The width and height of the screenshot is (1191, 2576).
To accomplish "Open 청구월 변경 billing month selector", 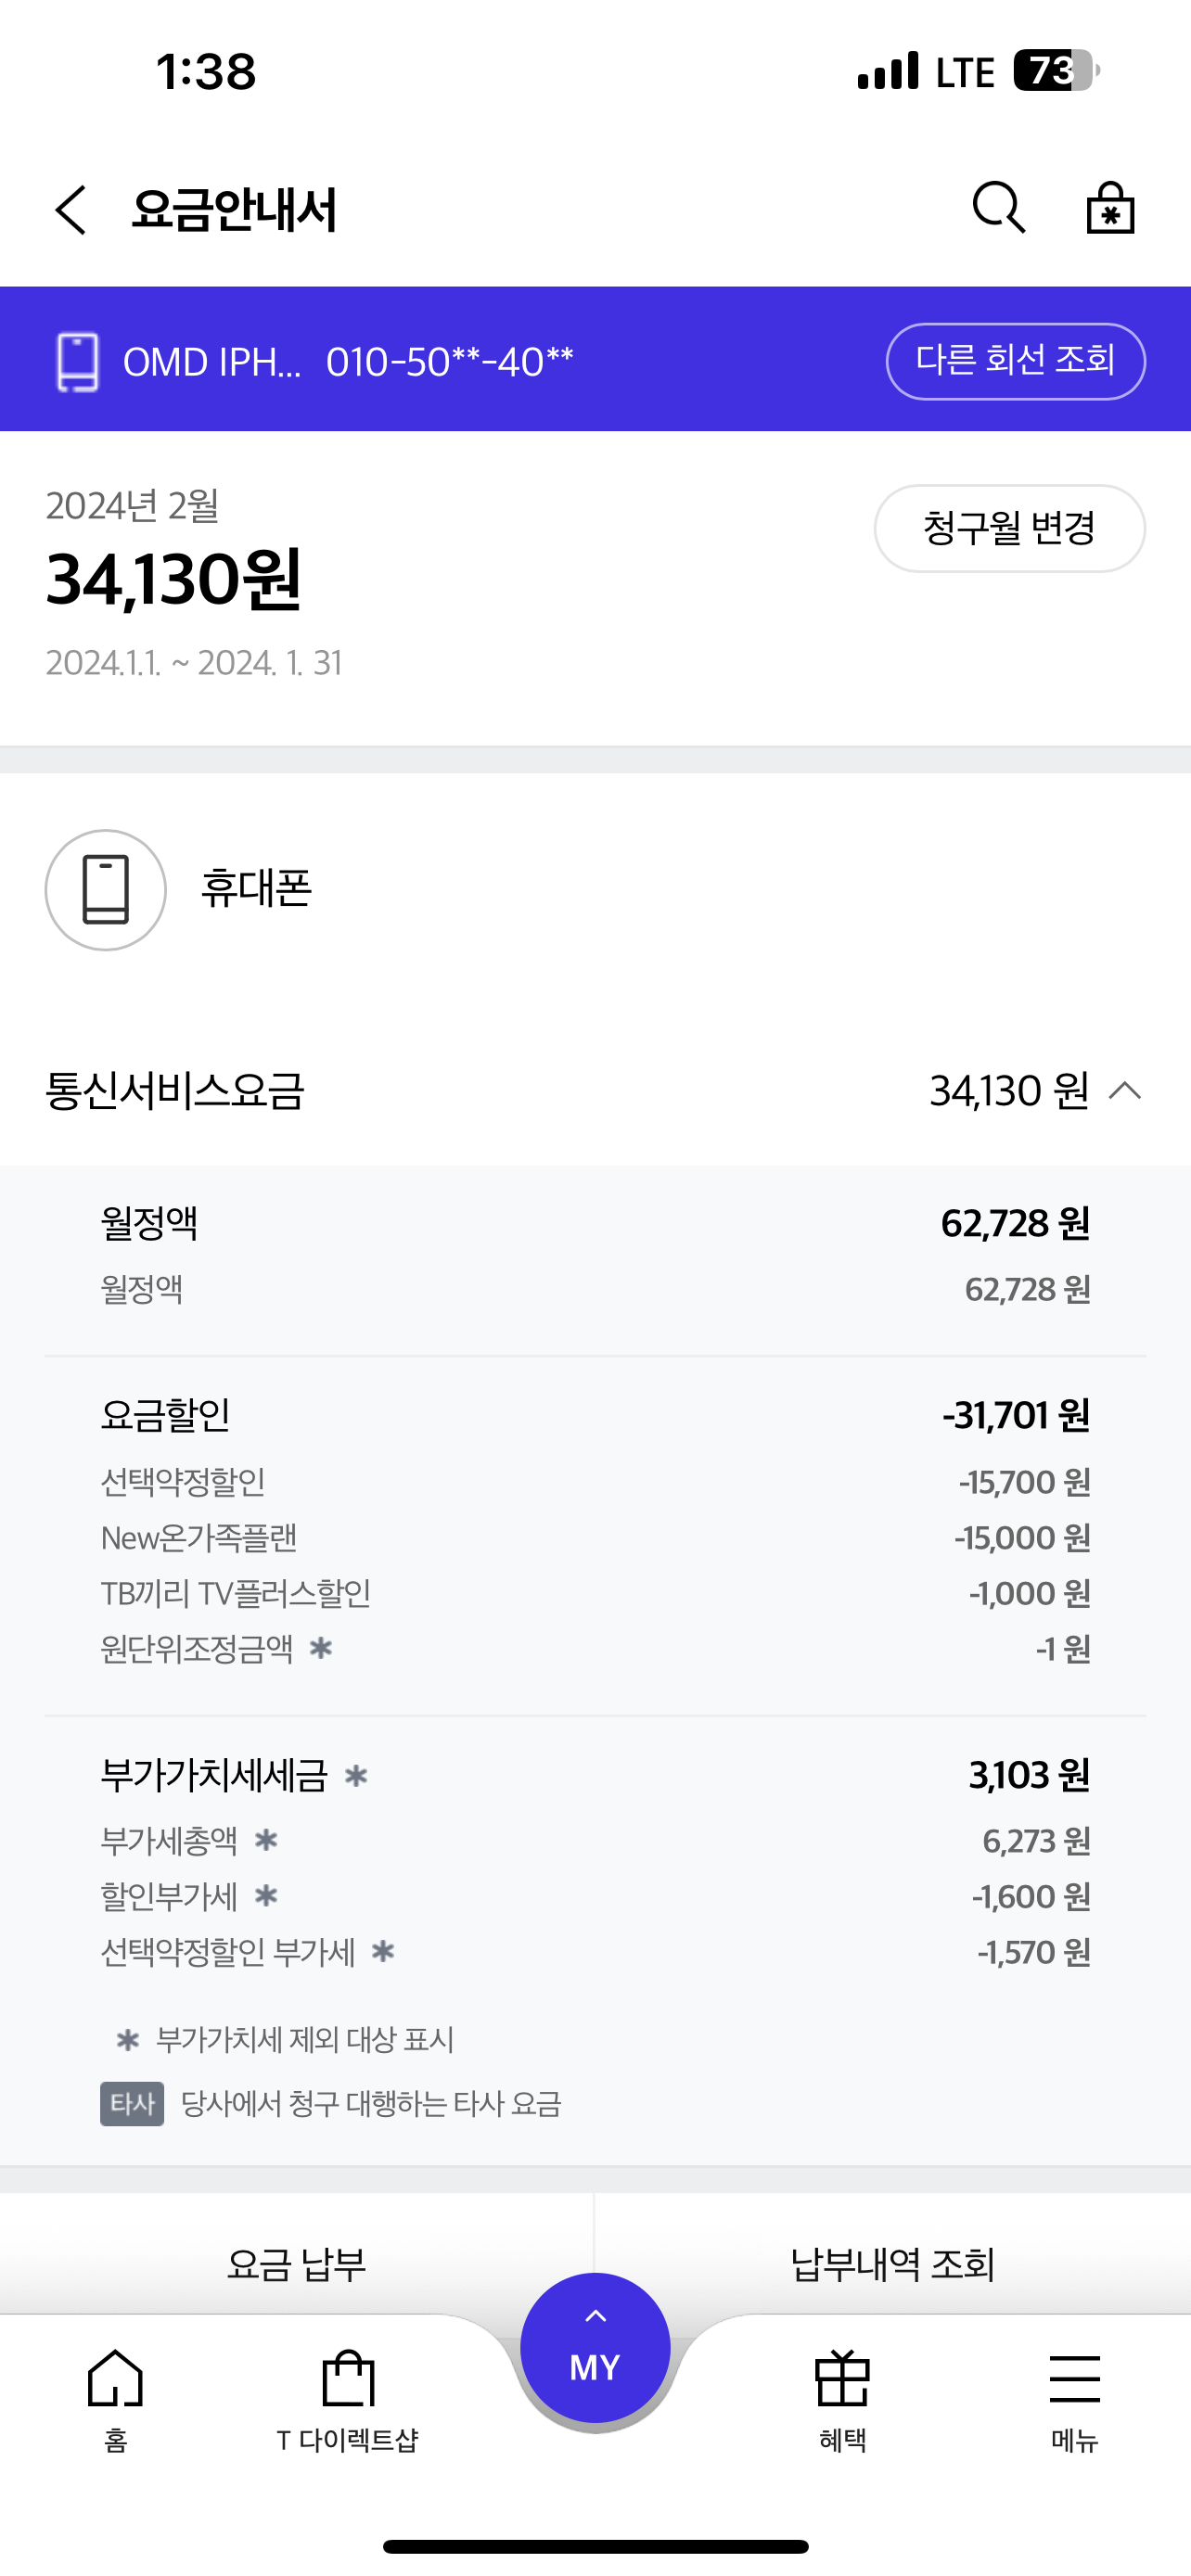I will 1009,528.
